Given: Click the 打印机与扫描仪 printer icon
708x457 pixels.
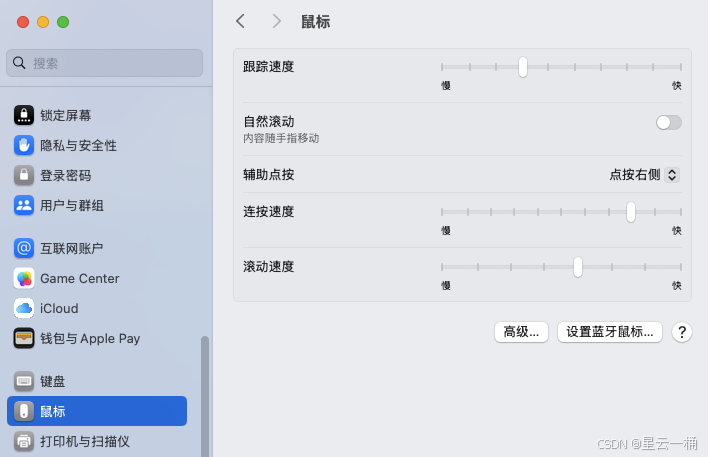Looking at the screenshot, I should 24,441.
